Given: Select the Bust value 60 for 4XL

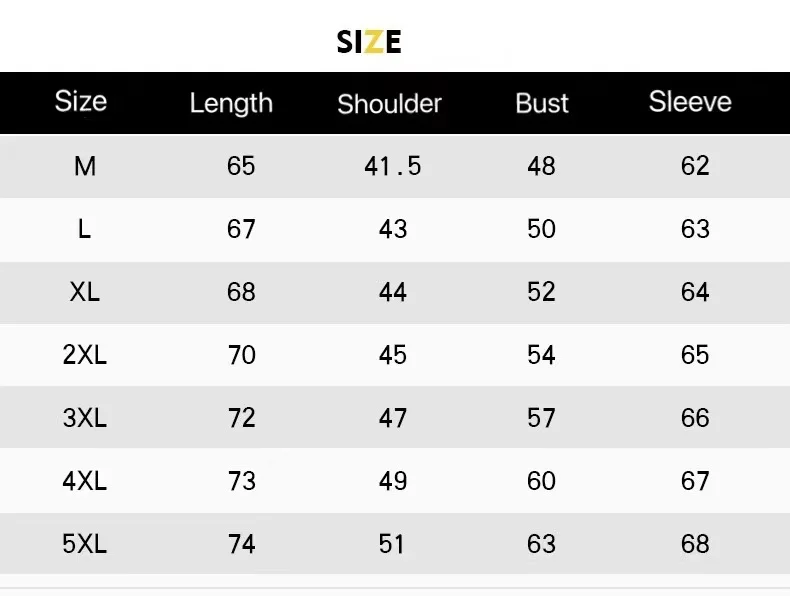Looking at the screenshot, I should (541, 481).
